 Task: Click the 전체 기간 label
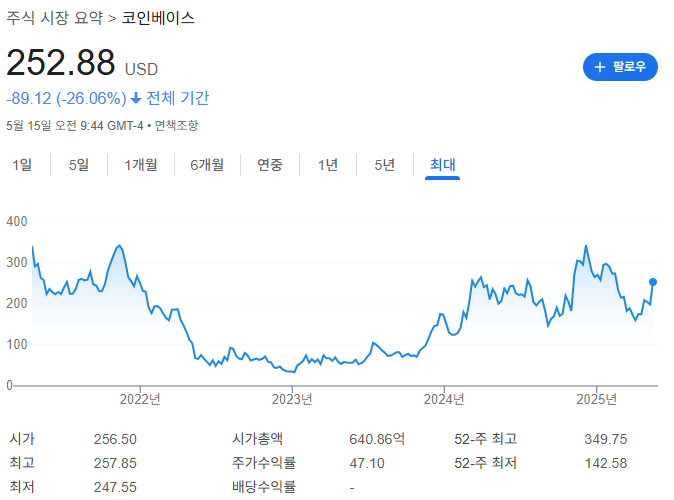pyautogui.click(x=178, y=98)
